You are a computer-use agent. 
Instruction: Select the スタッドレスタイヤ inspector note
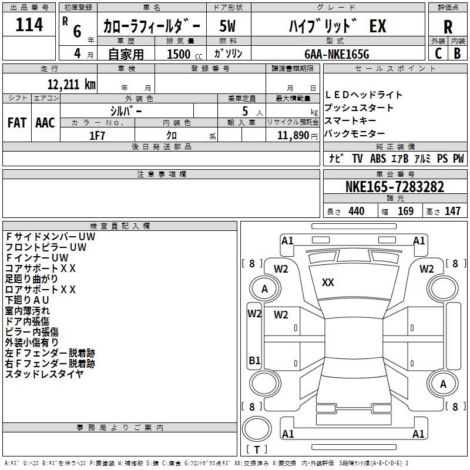point(44,374)
